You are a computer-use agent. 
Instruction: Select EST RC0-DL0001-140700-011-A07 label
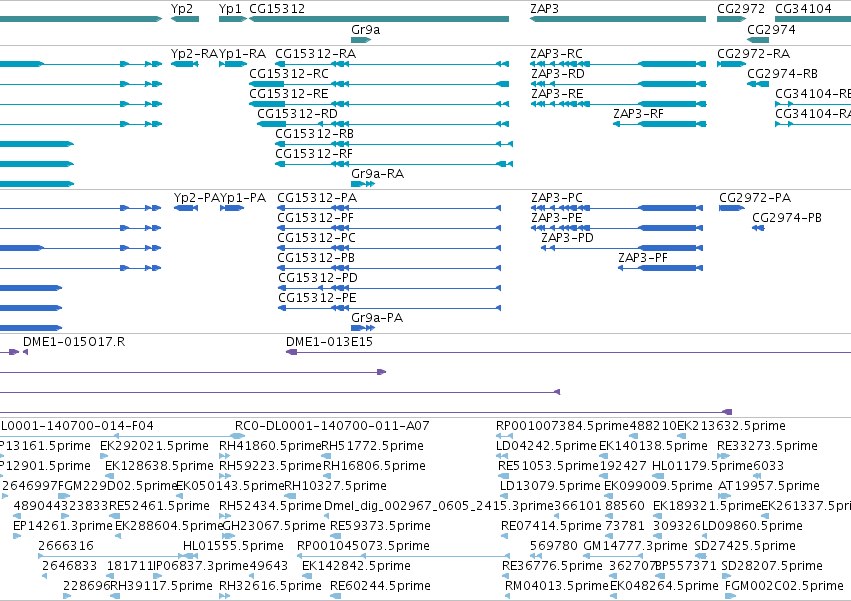click(332, 426)
